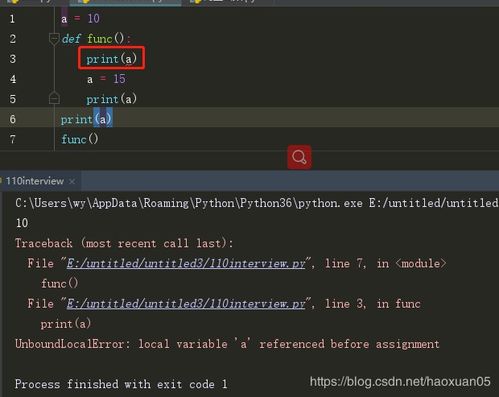This screenshot has height=397, width=499.
Task: Open traceback file link for line 3
Action: coord(186,304)
